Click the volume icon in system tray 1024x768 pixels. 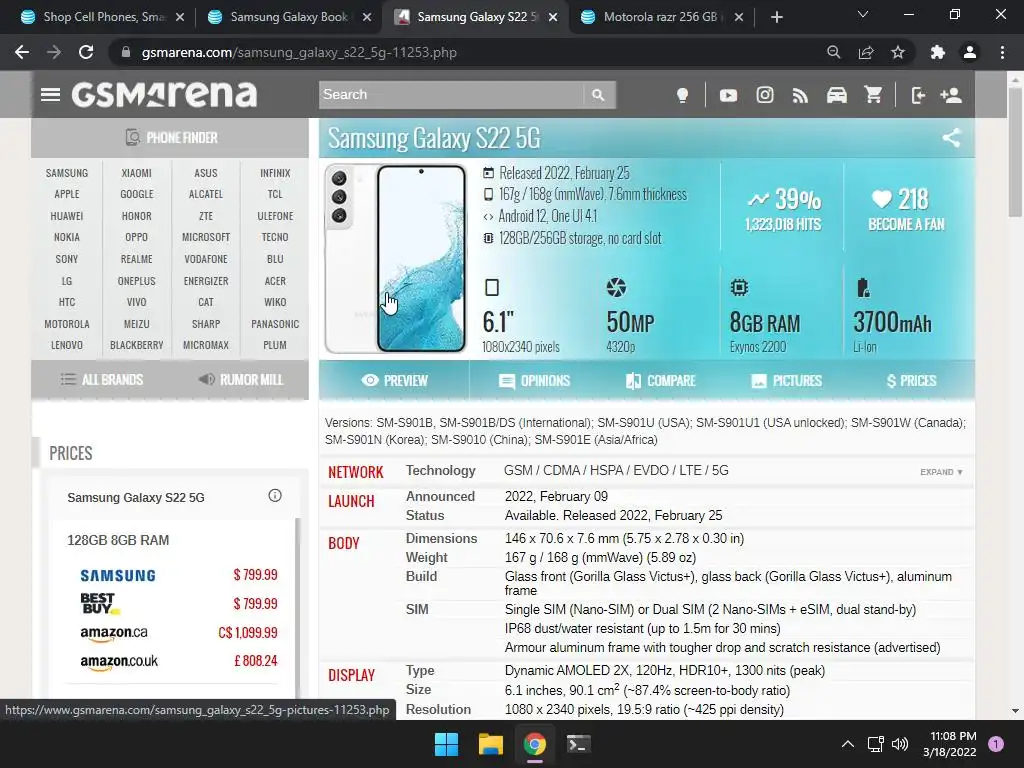point(900,744)
